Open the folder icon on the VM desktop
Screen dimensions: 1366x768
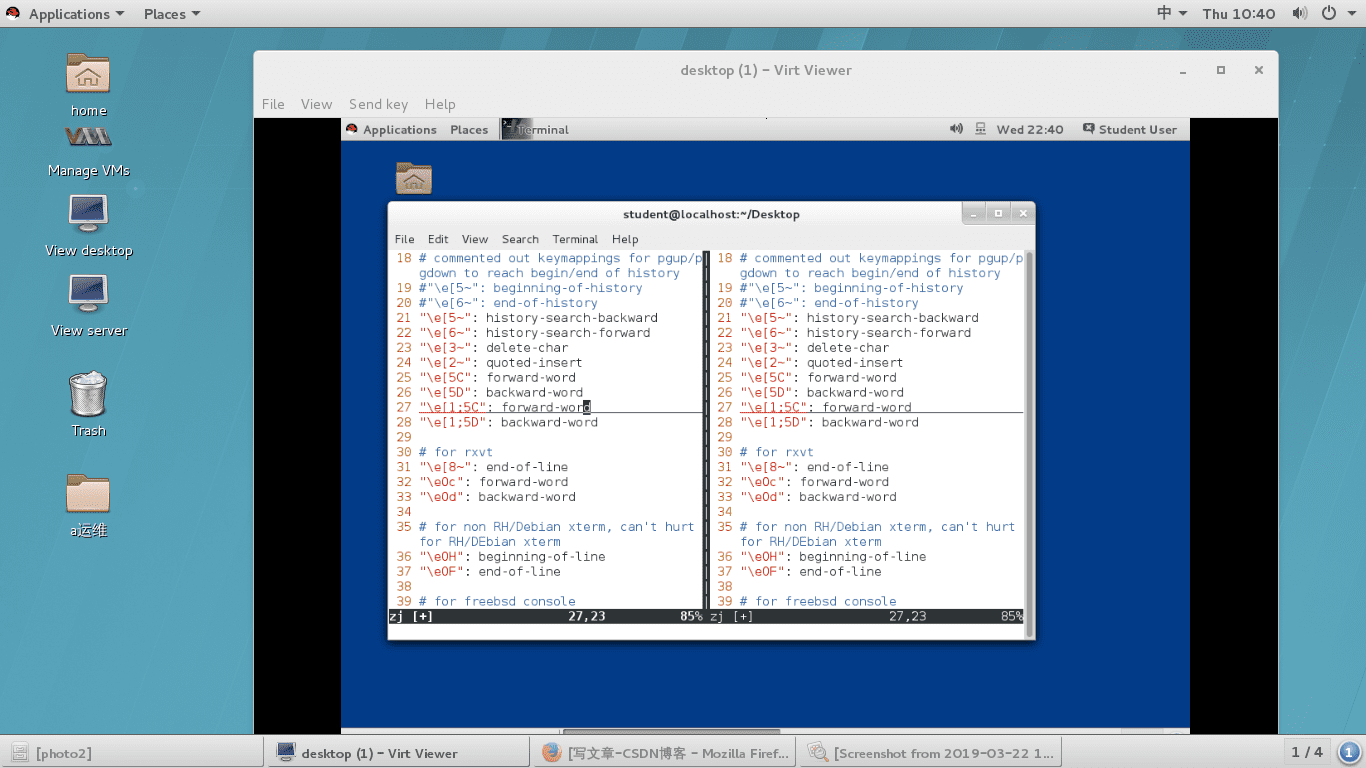point(413,178)
